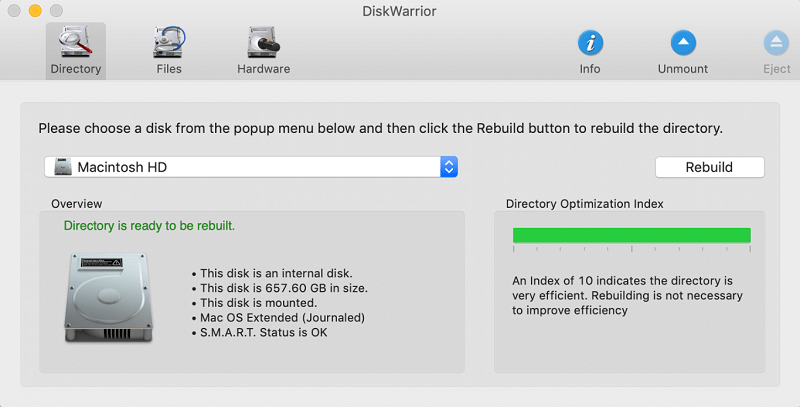
Task: Click the Eject toolbar icon
Action: (x=776, y=43)
